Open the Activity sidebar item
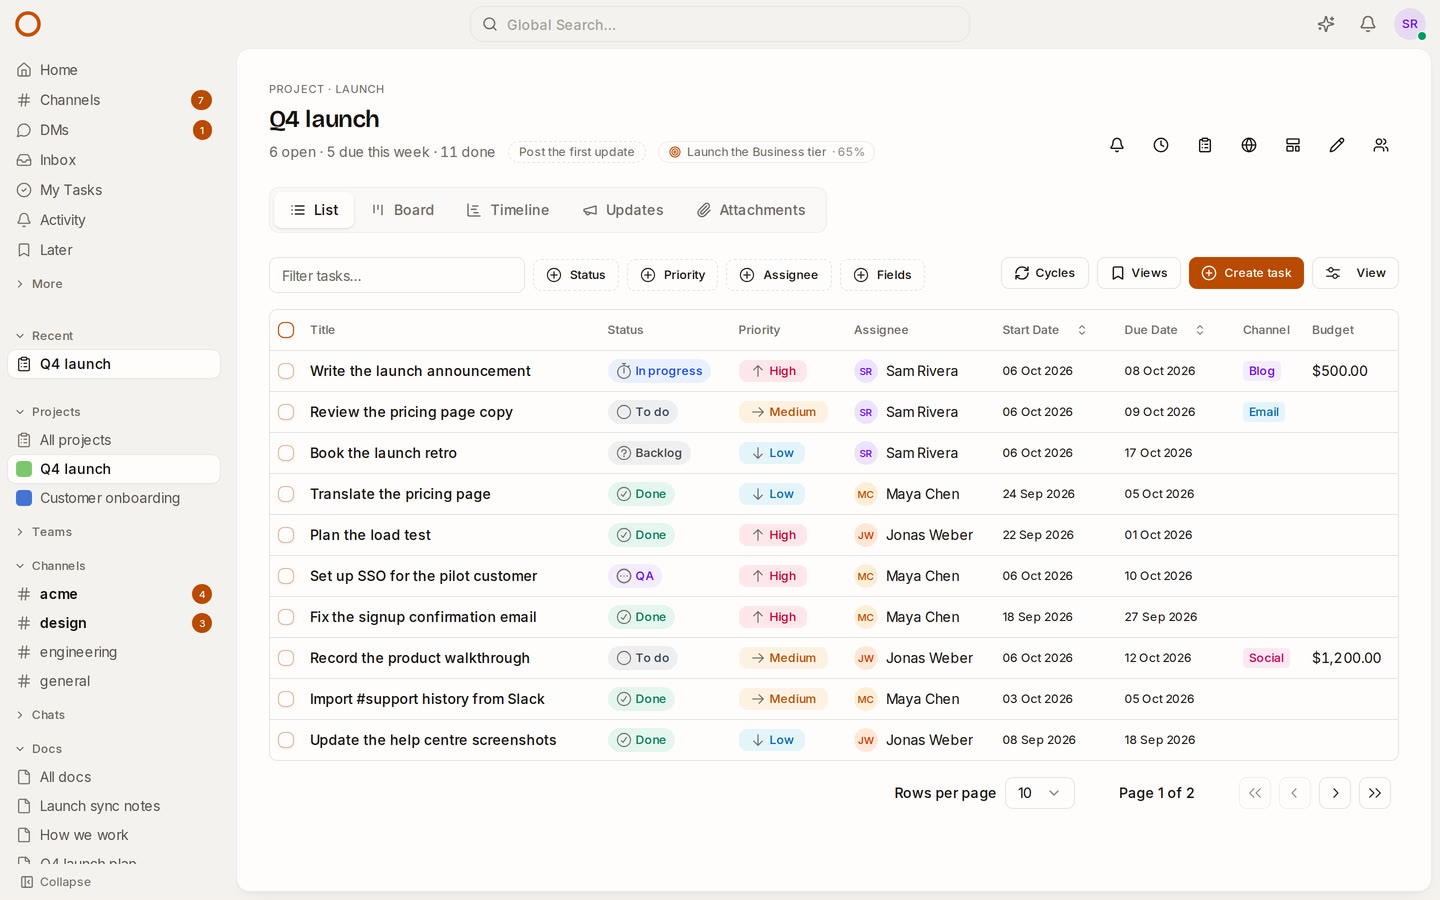This screenshot has height=900, width=1440. point(114,220)
